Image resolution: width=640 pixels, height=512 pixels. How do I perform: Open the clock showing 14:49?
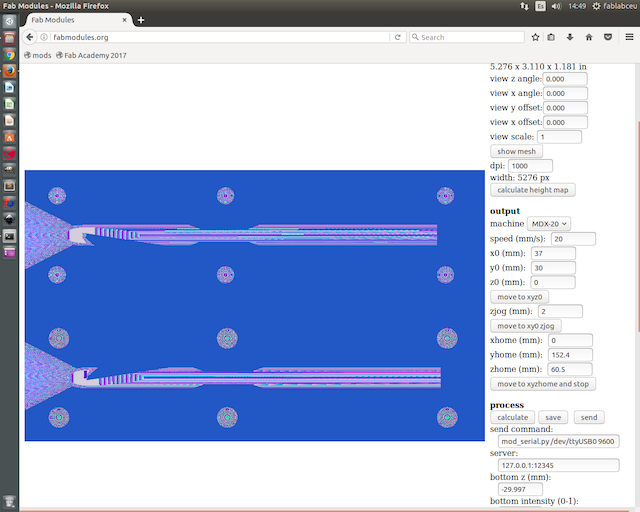pyautogui.click(x=577, y=6)
